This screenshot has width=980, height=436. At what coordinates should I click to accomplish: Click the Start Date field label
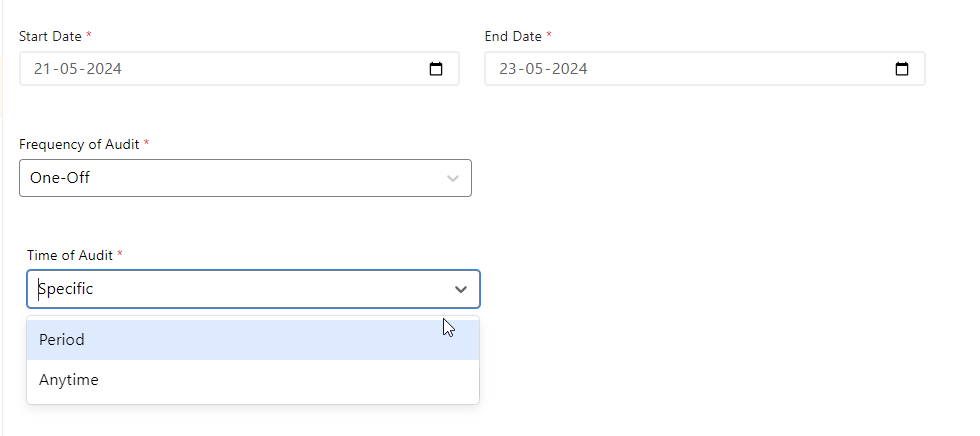[51, 36]
